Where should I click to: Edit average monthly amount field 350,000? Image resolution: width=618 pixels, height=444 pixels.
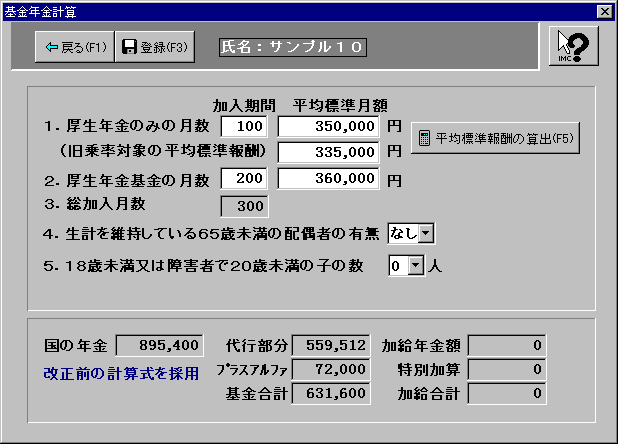coord(329,126)
